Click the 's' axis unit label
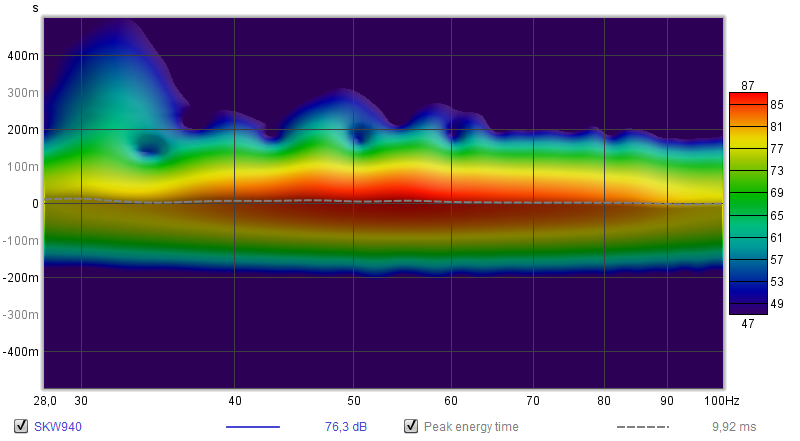This screenshot has height=441, width=800. (x=35, y=8)
